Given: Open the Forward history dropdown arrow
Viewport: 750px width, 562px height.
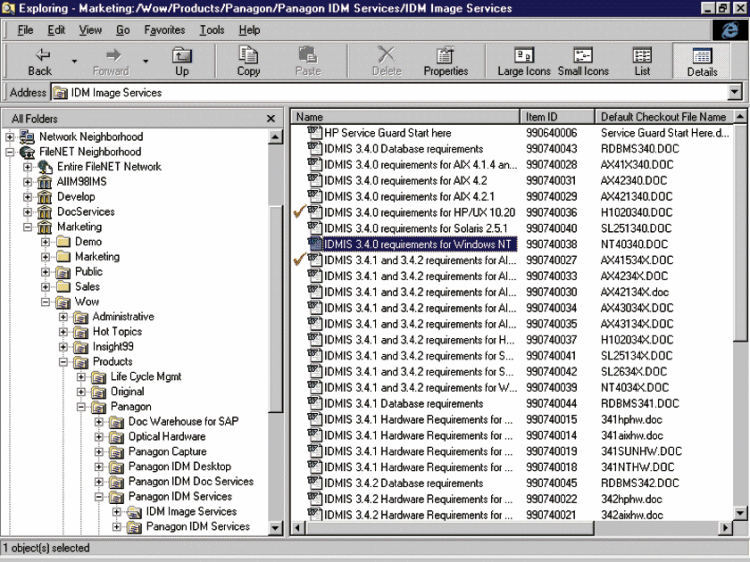Looking at the screenshot, I should point(145,62).
